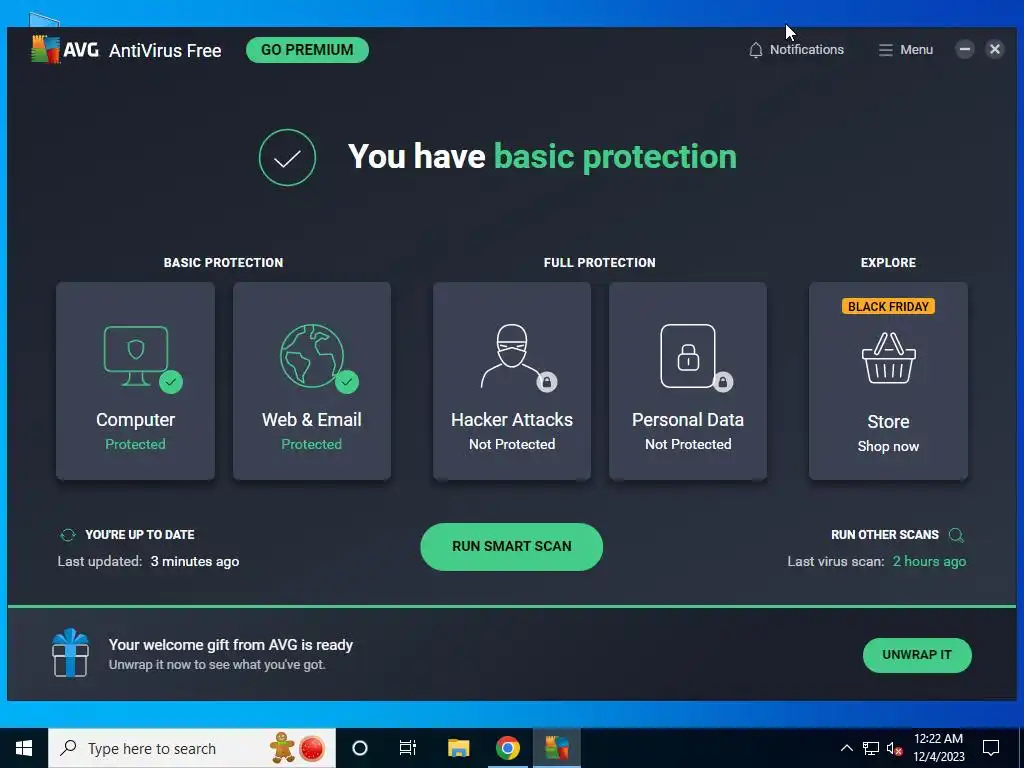This screenshot has height=768, width=1024.
Task: Click the green check badge on Computer
Action: [171, 381]
